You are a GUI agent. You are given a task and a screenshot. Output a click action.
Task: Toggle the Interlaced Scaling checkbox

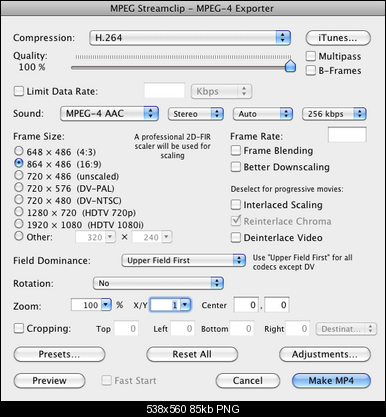pos(236,204)
